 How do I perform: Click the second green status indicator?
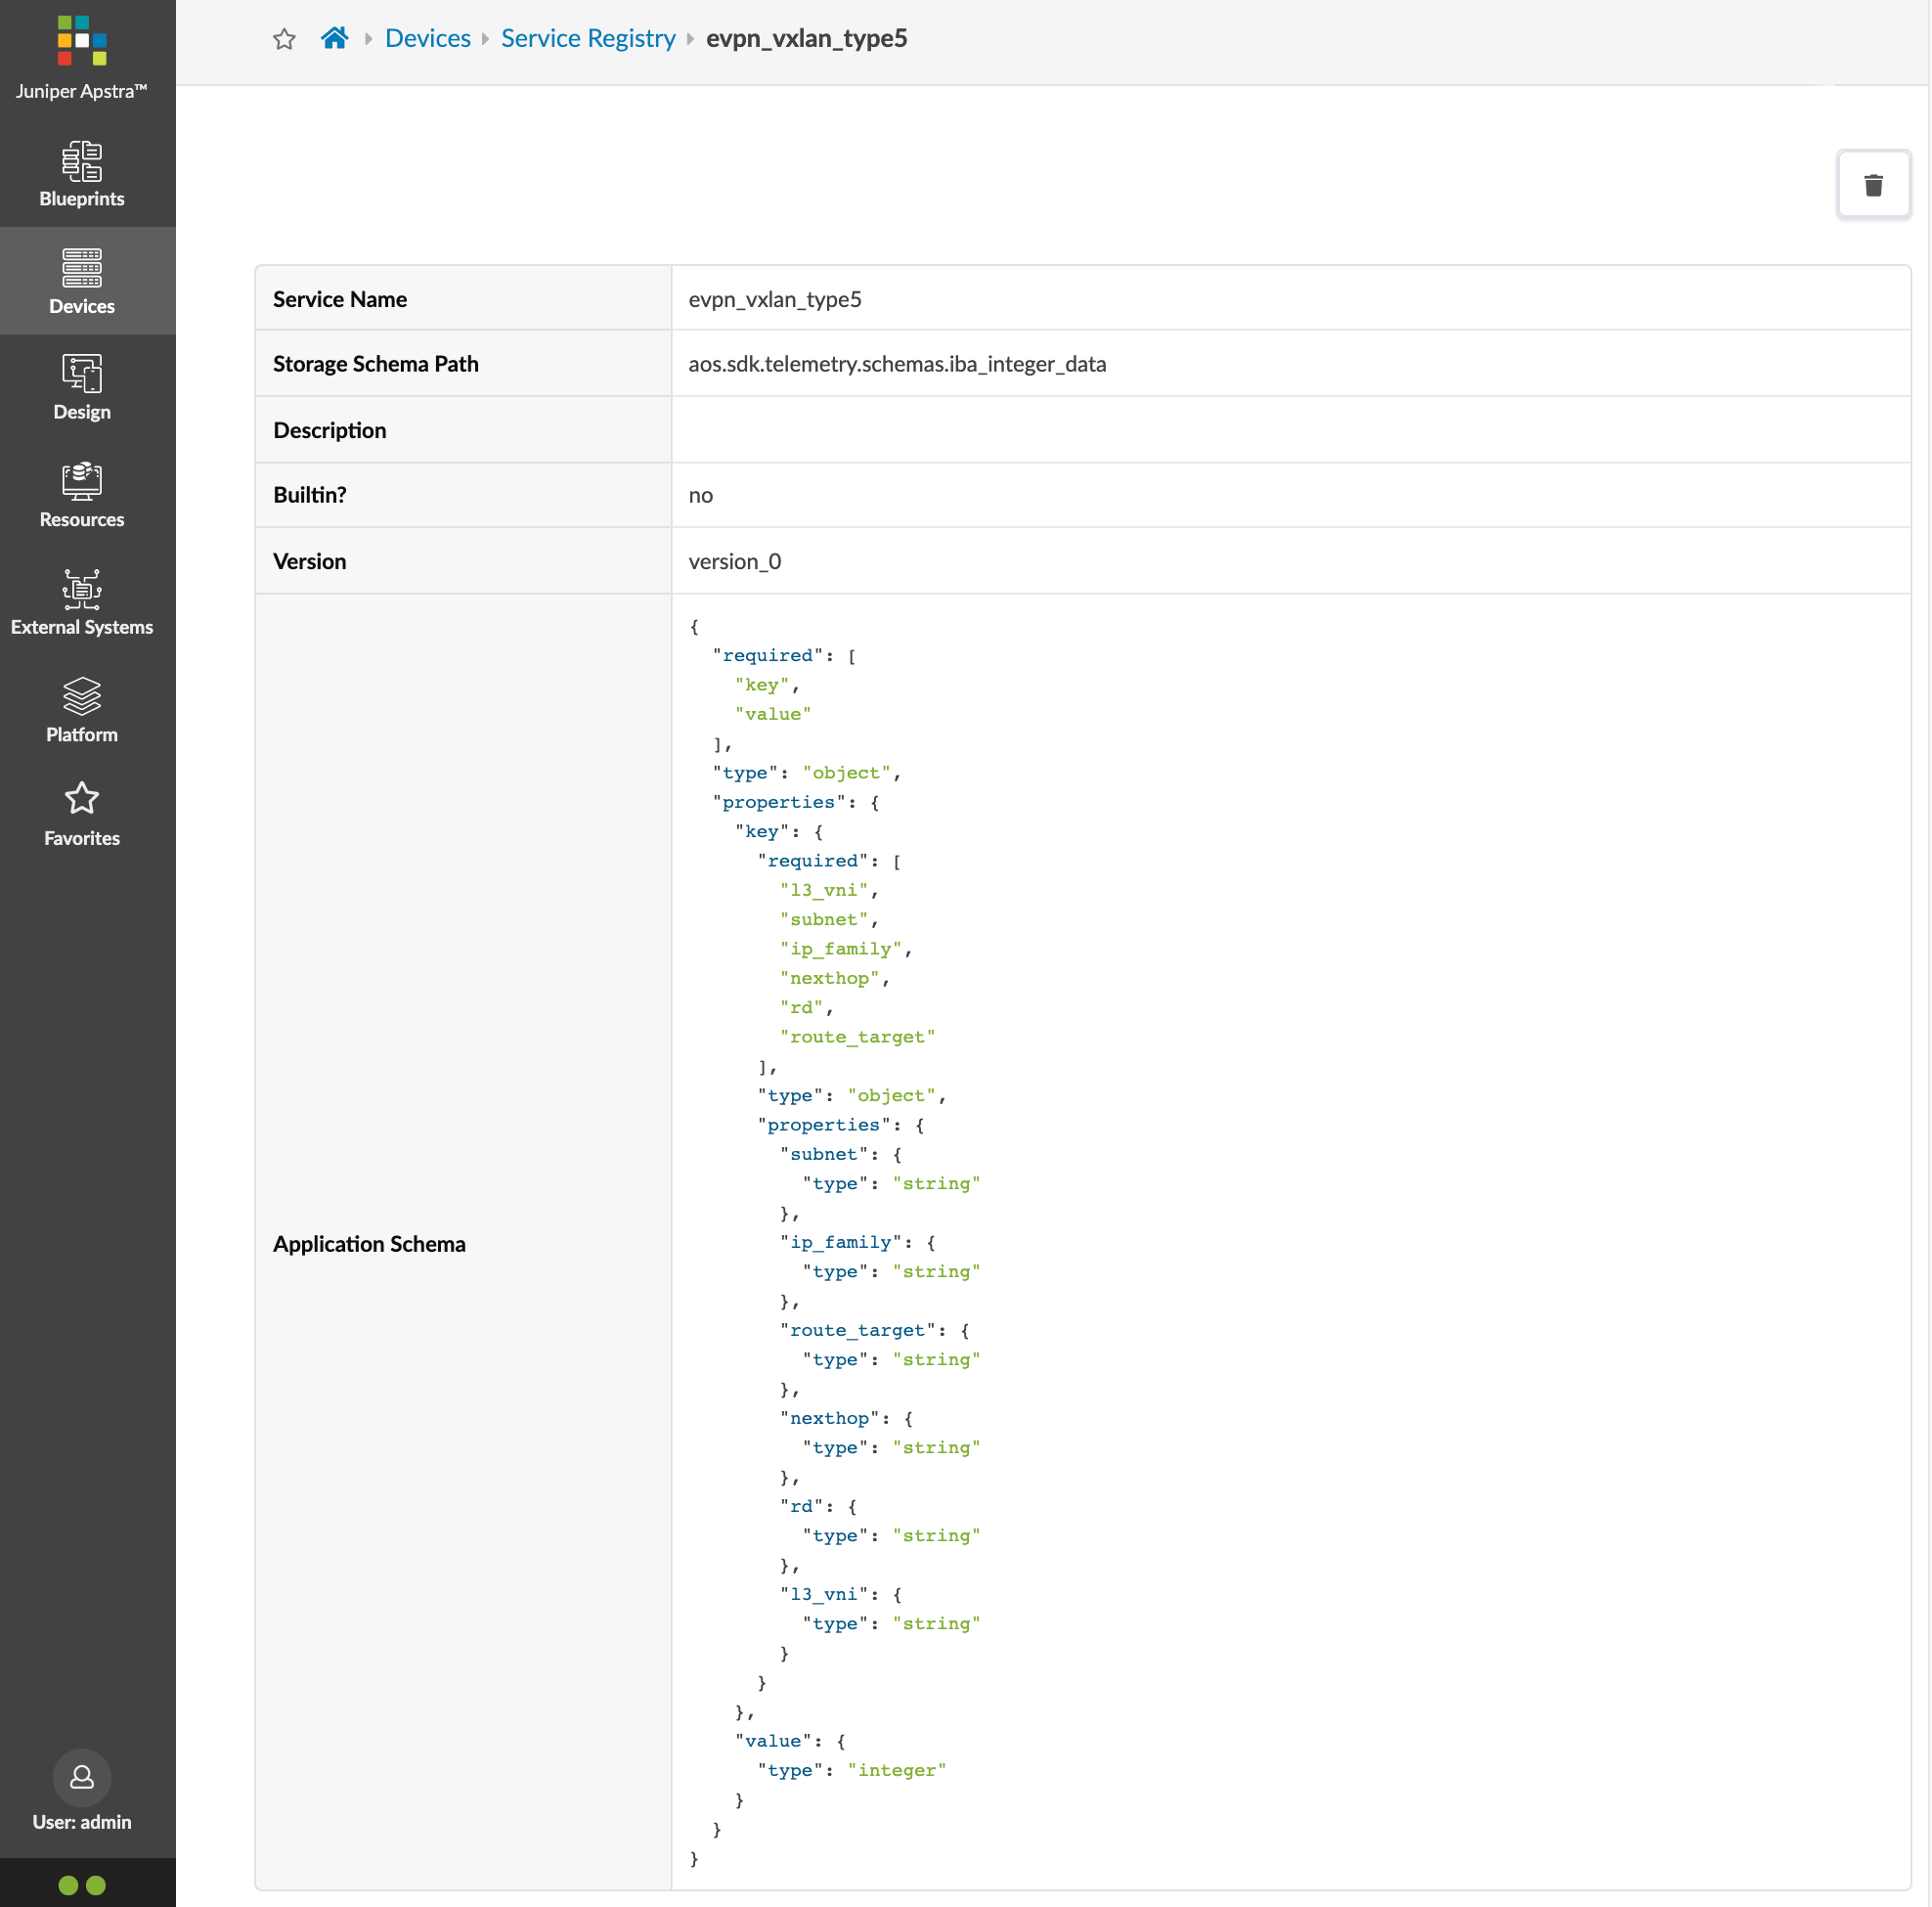(96, 1885)
